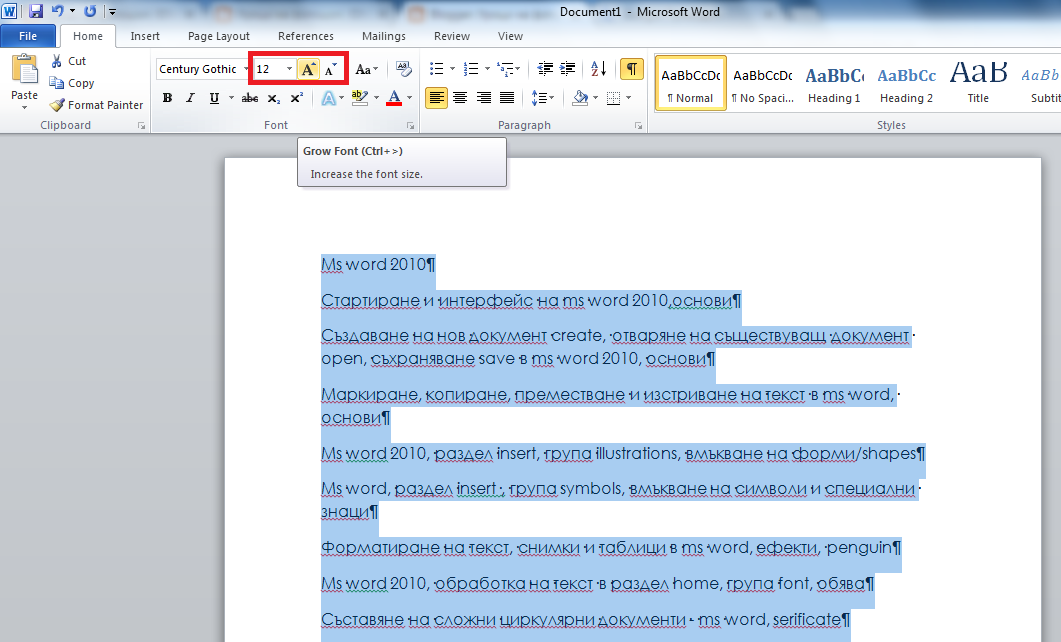This screenshot has height=642, width=1061.
Task: Toggle Align Text Left
Action: tap(436, 99)
